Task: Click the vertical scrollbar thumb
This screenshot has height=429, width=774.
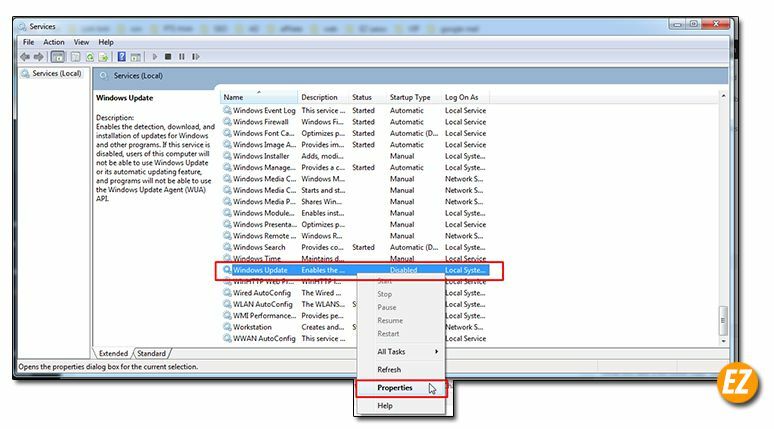Action: click(723, 321)
